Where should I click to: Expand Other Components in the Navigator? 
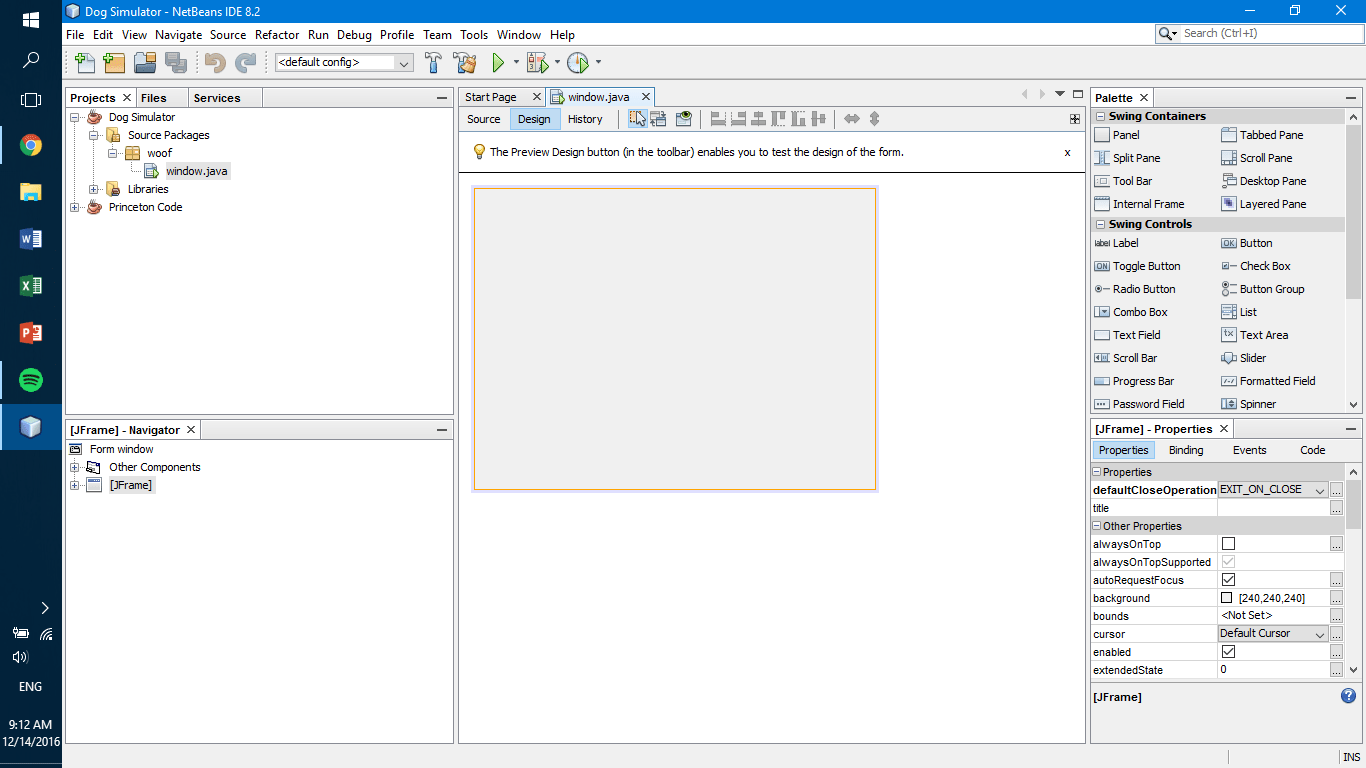point(75,467)
